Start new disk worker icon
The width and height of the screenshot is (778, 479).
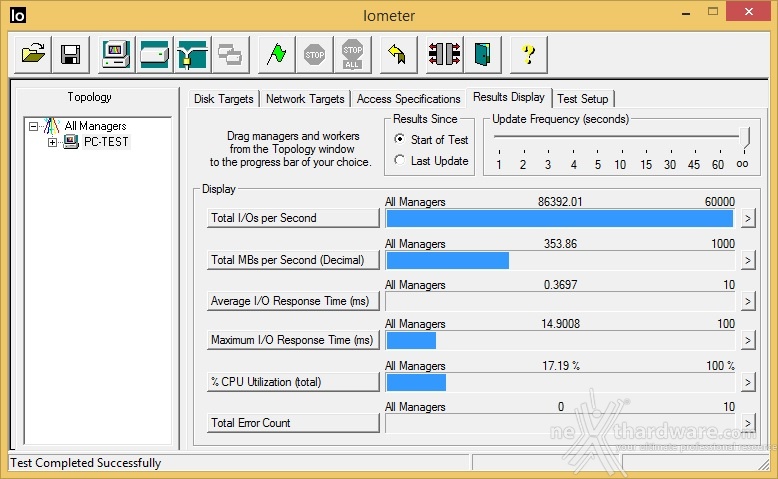tap(154, 54)
